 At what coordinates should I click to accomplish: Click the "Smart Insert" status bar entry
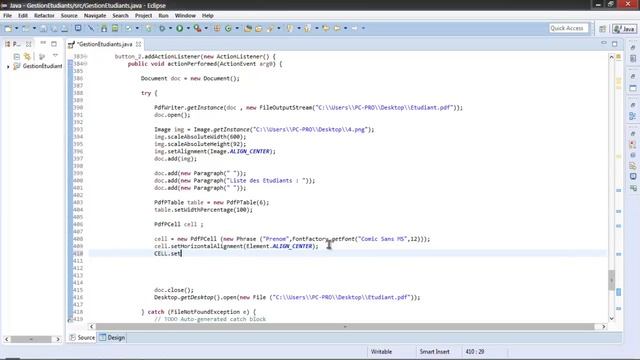pyautogui.click(x=434, y=351)
